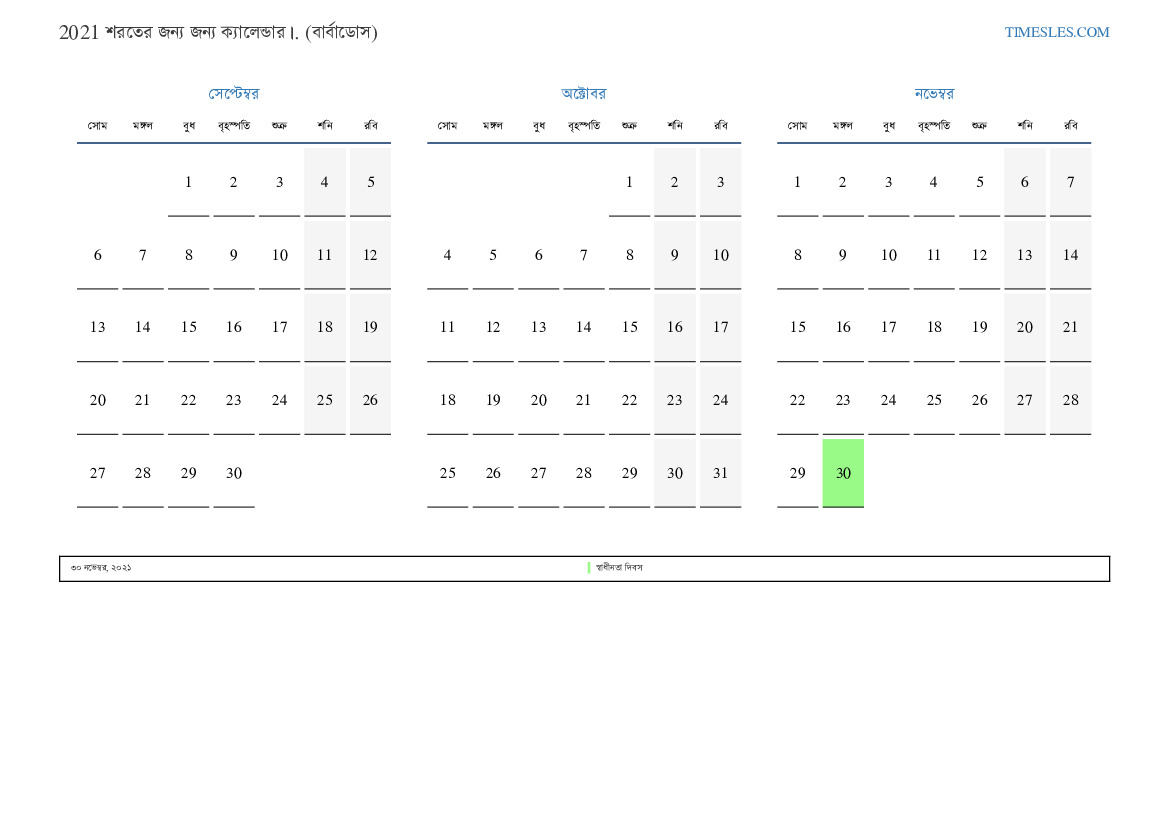Click the calendar page title text

pos(218,32)
